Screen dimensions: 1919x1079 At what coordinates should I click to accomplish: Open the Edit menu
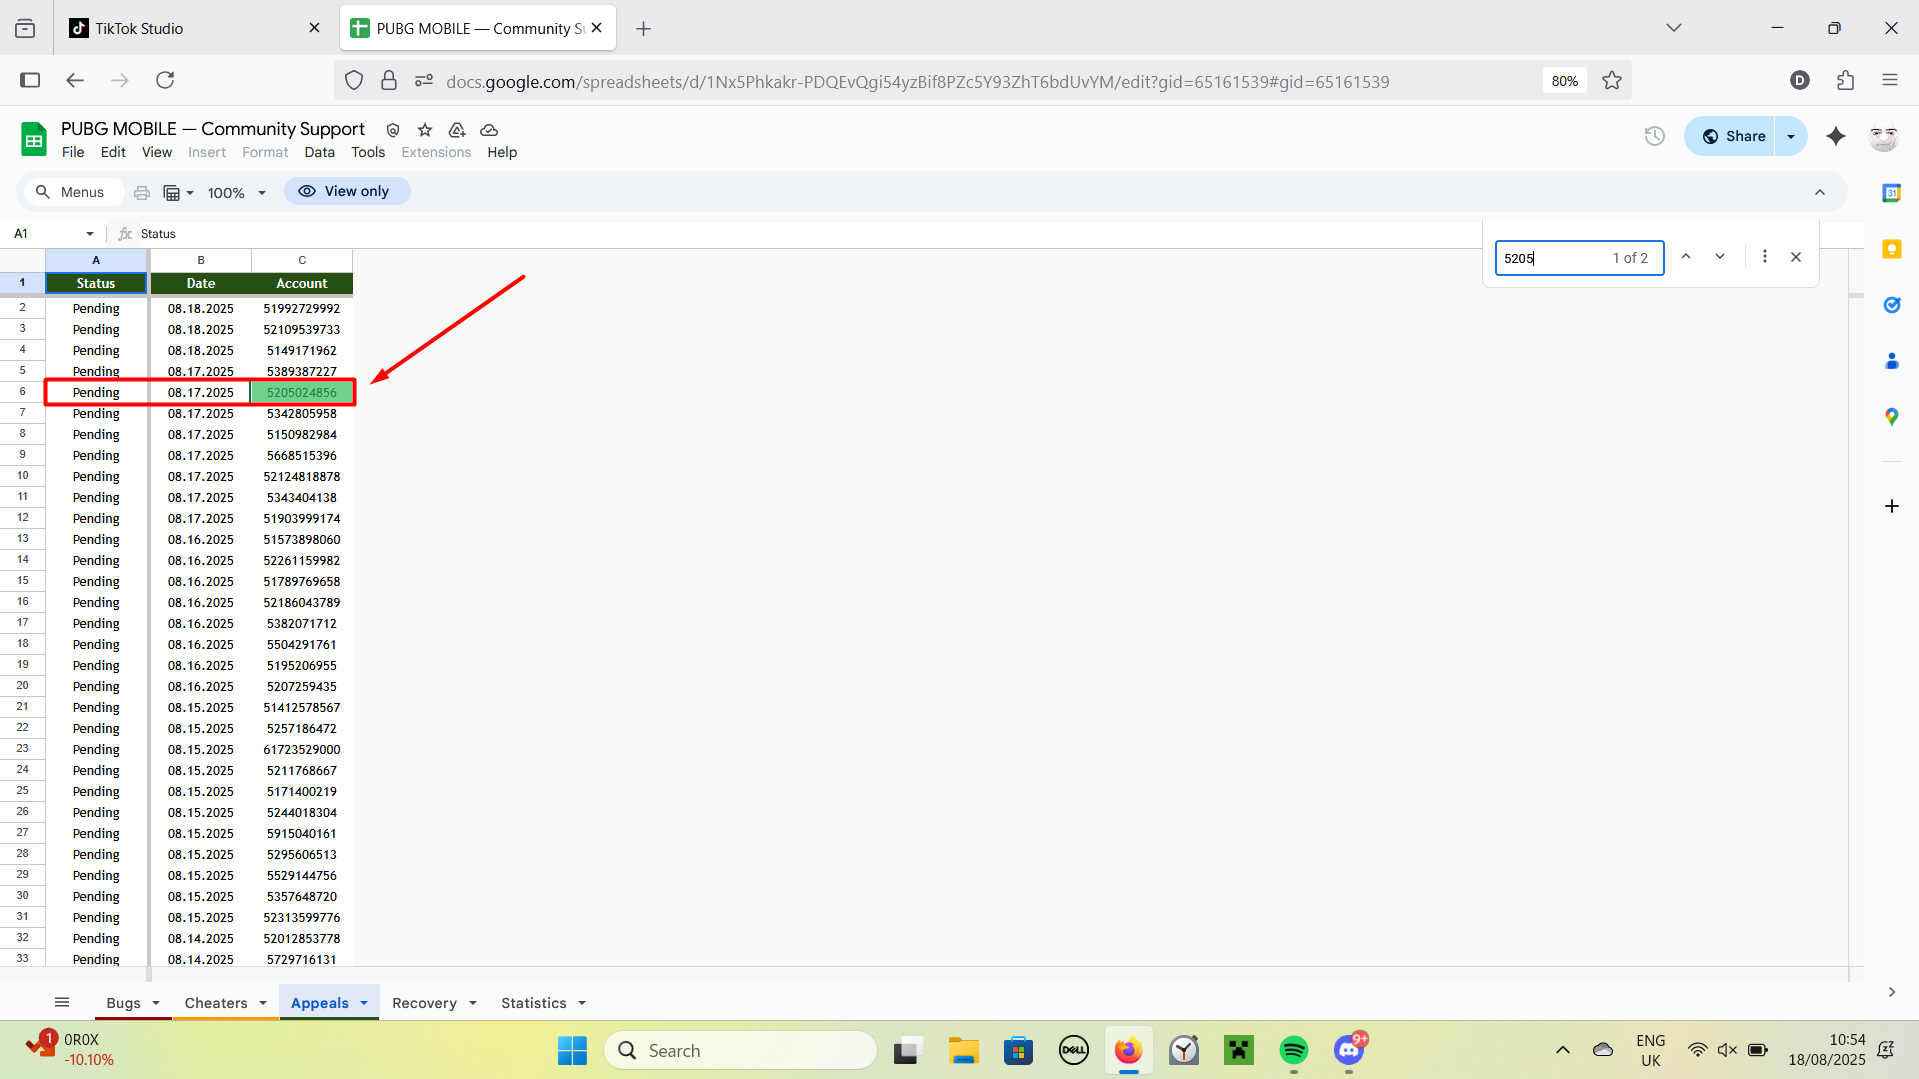click(113, 152)
